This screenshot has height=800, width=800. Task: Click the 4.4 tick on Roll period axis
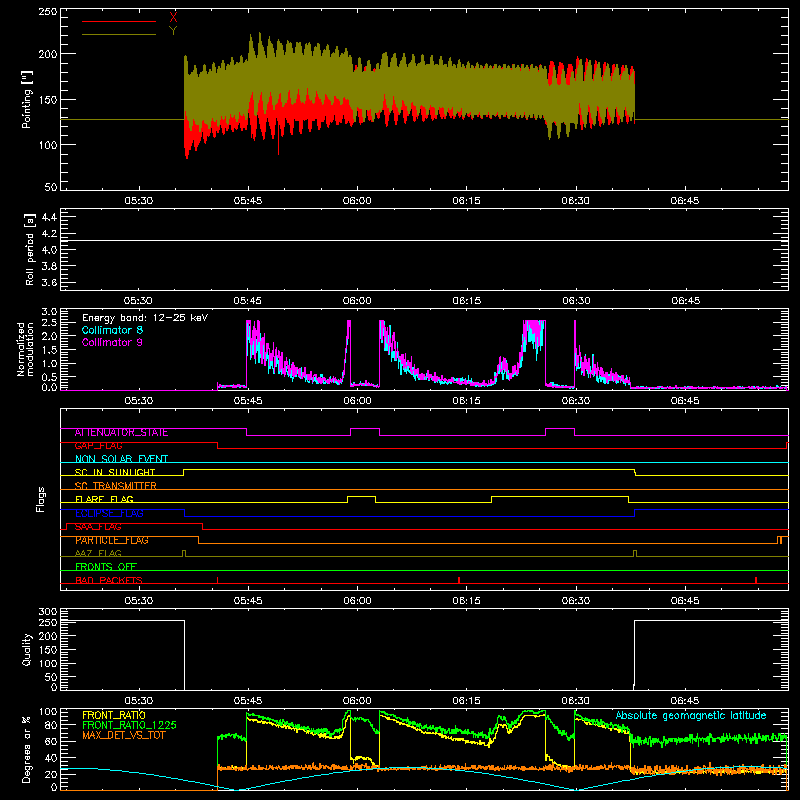click(x=49, y=217)
